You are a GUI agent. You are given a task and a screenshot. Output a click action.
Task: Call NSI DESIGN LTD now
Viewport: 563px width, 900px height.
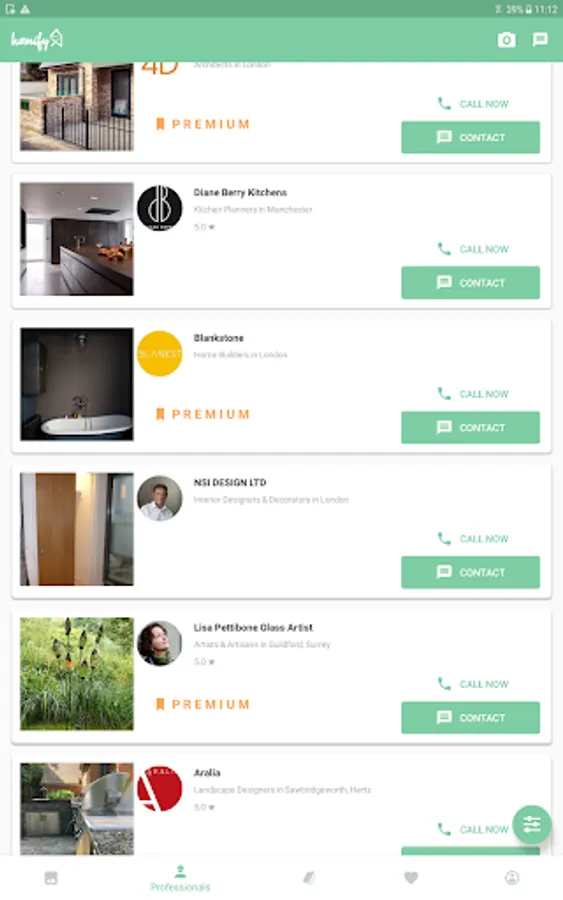473,538
